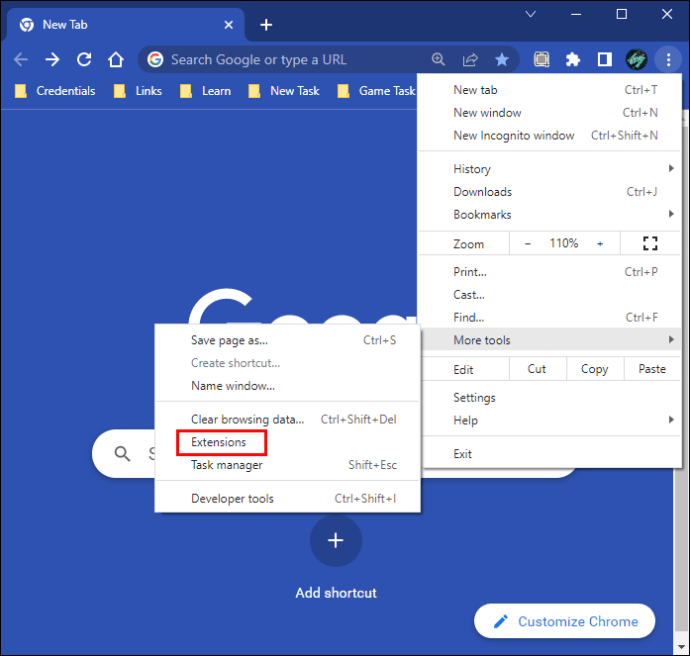Click the Customize Chrome button

click(564, 621)
